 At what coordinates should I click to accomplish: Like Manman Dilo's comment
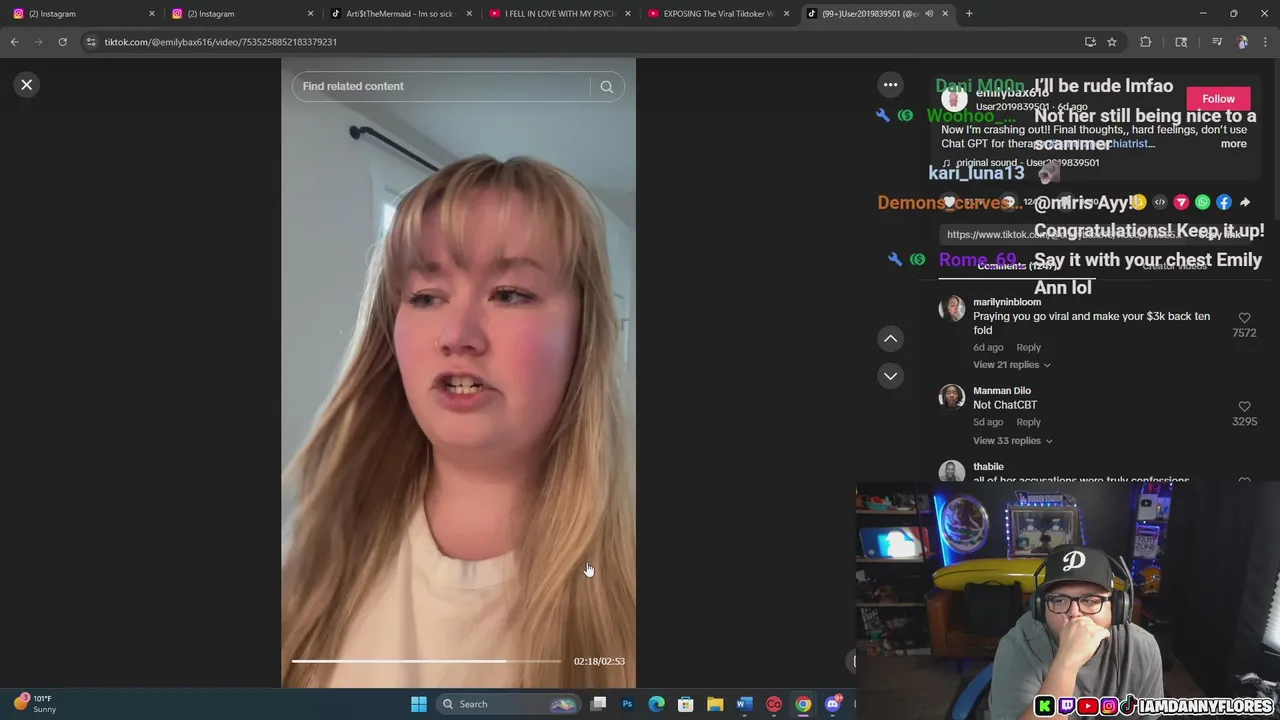click(x=1244, y=407)
